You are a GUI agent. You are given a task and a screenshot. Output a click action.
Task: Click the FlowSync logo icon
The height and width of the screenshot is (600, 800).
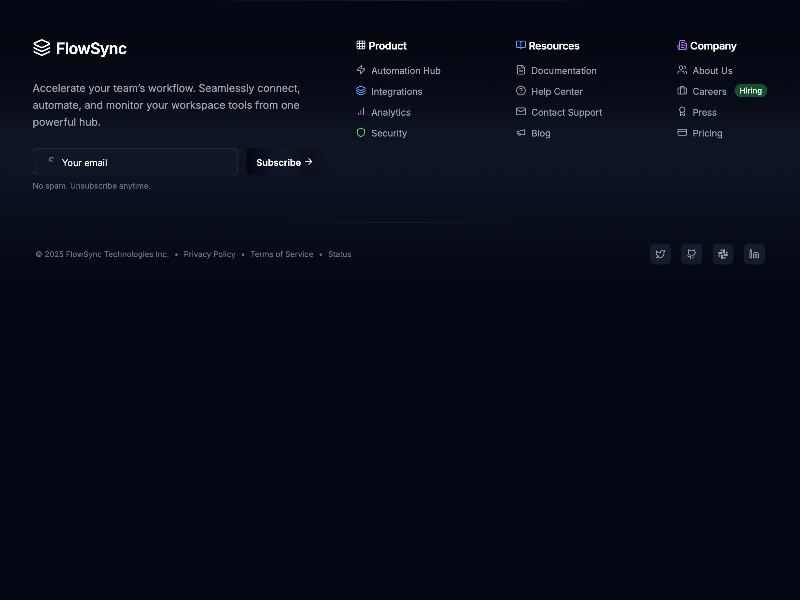click(41, 48)
